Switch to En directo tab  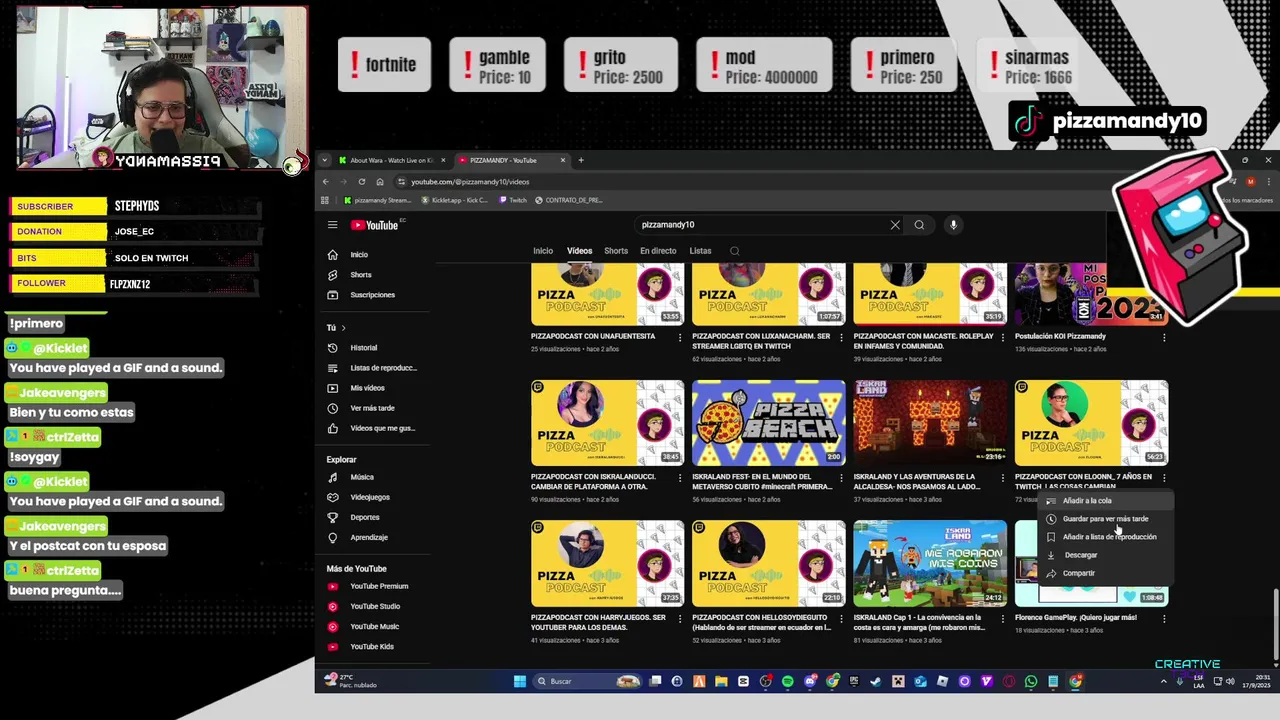pos(658,251)
